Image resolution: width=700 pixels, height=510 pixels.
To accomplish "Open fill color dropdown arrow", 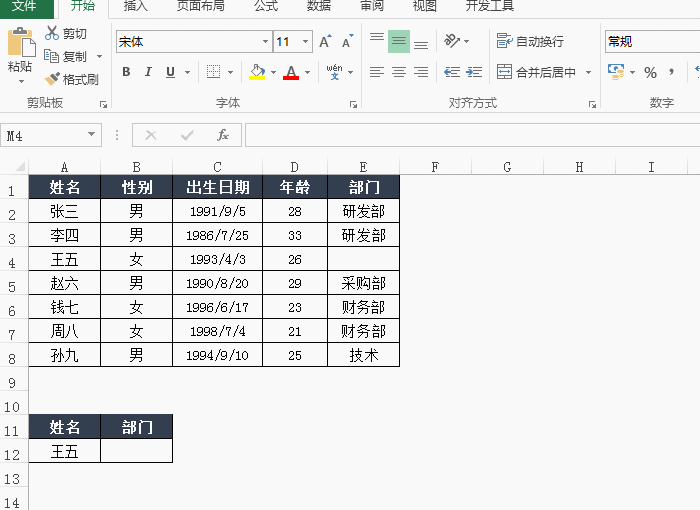I will coord(273,72).
